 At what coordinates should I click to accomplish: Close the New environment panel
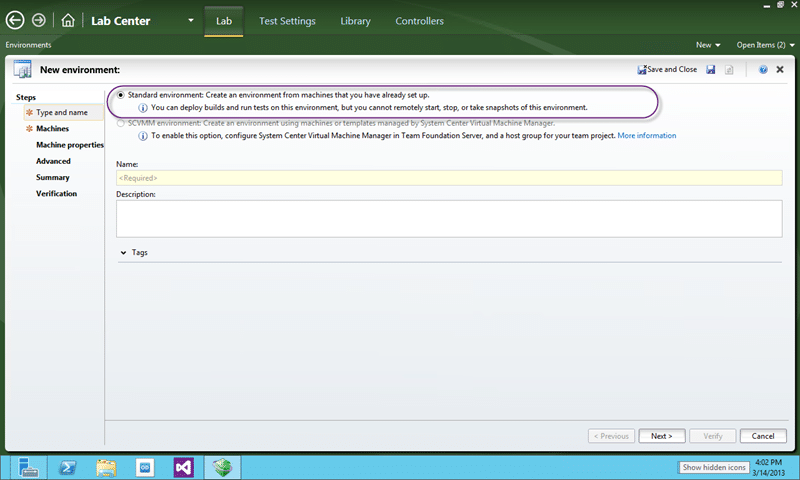tap(780, 69)
